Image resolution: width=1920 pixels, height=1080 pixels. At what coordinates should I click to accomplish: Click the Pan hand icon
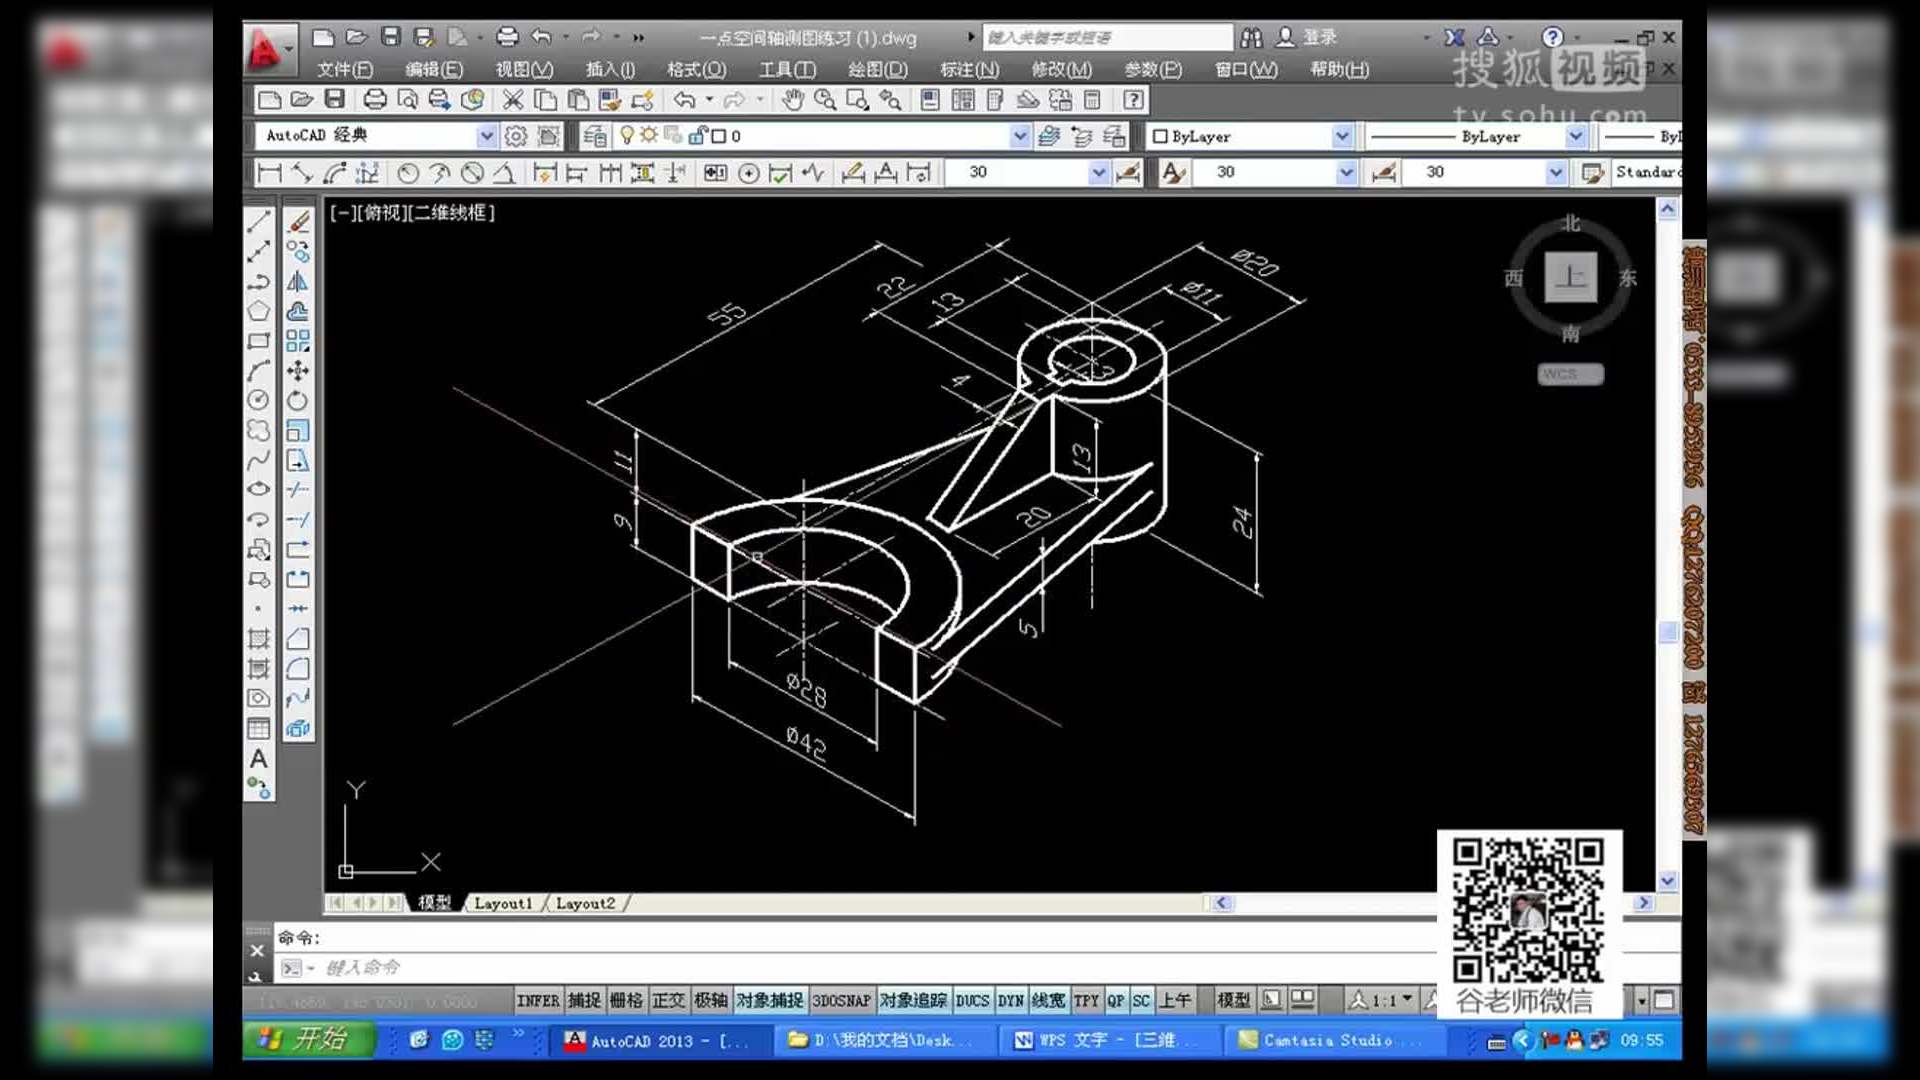(793, 100)
